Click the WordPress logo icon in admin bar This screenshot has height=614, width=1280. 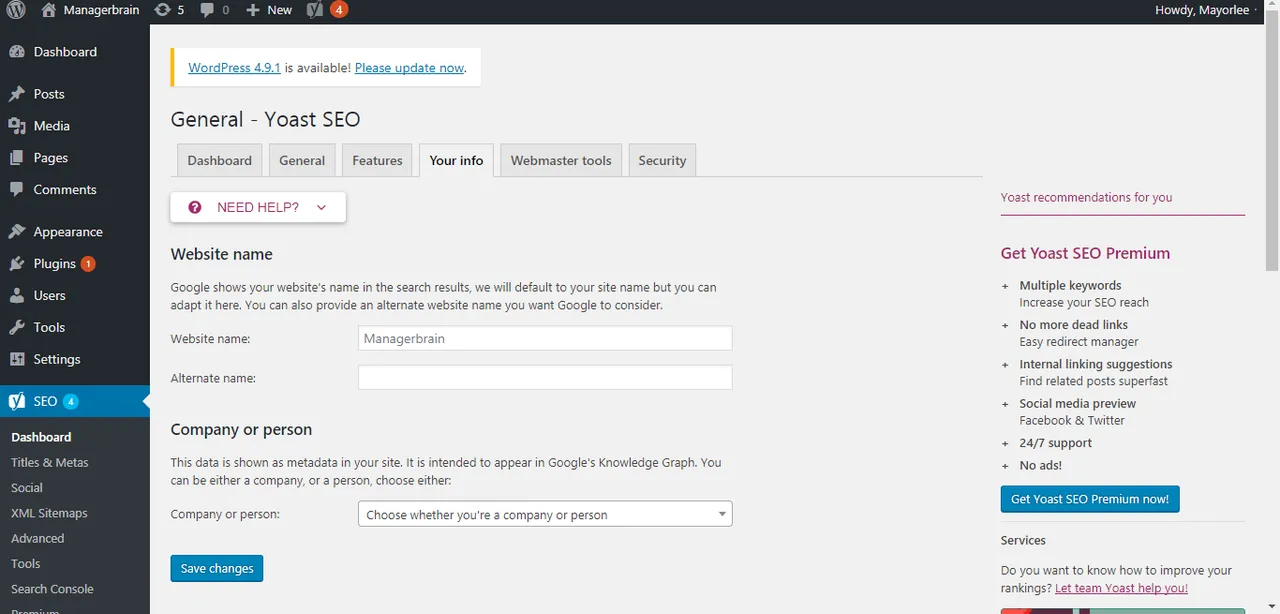(16, 10)
